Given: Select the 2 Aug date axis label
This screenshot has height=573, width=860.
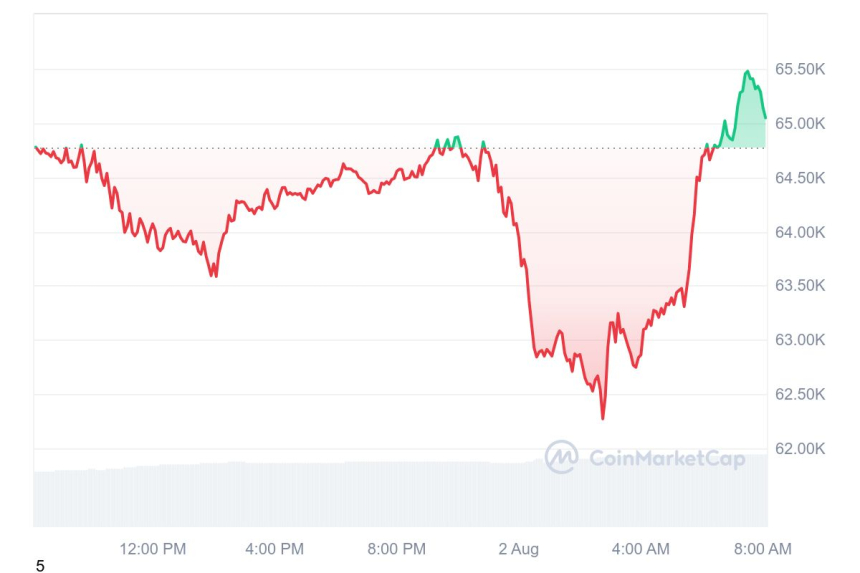Looking at the screenshot, I should pos(518,549).
